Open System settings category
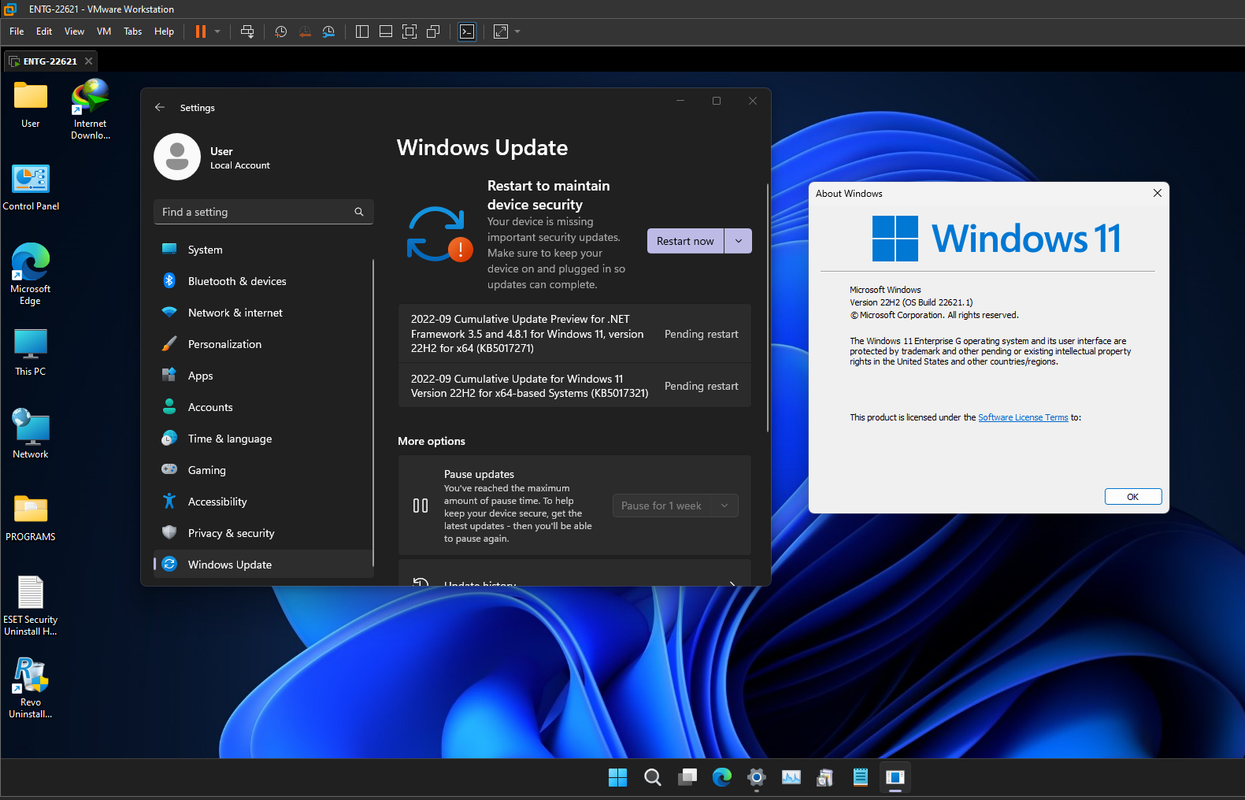1245x800 pixels. [x=264, y=249]
